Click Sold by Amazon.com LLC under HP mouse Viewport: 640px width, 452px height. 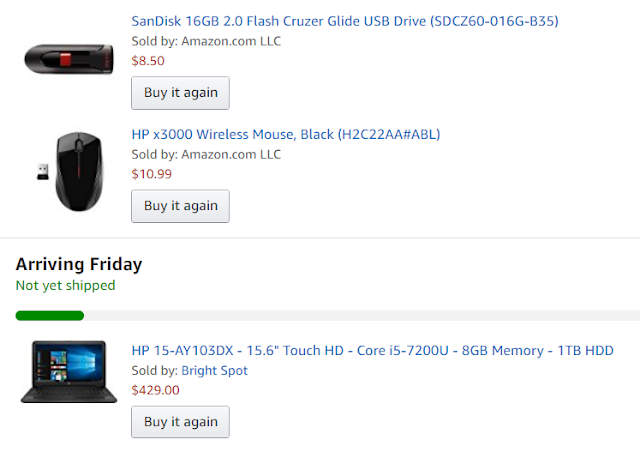tap(206, 154)
